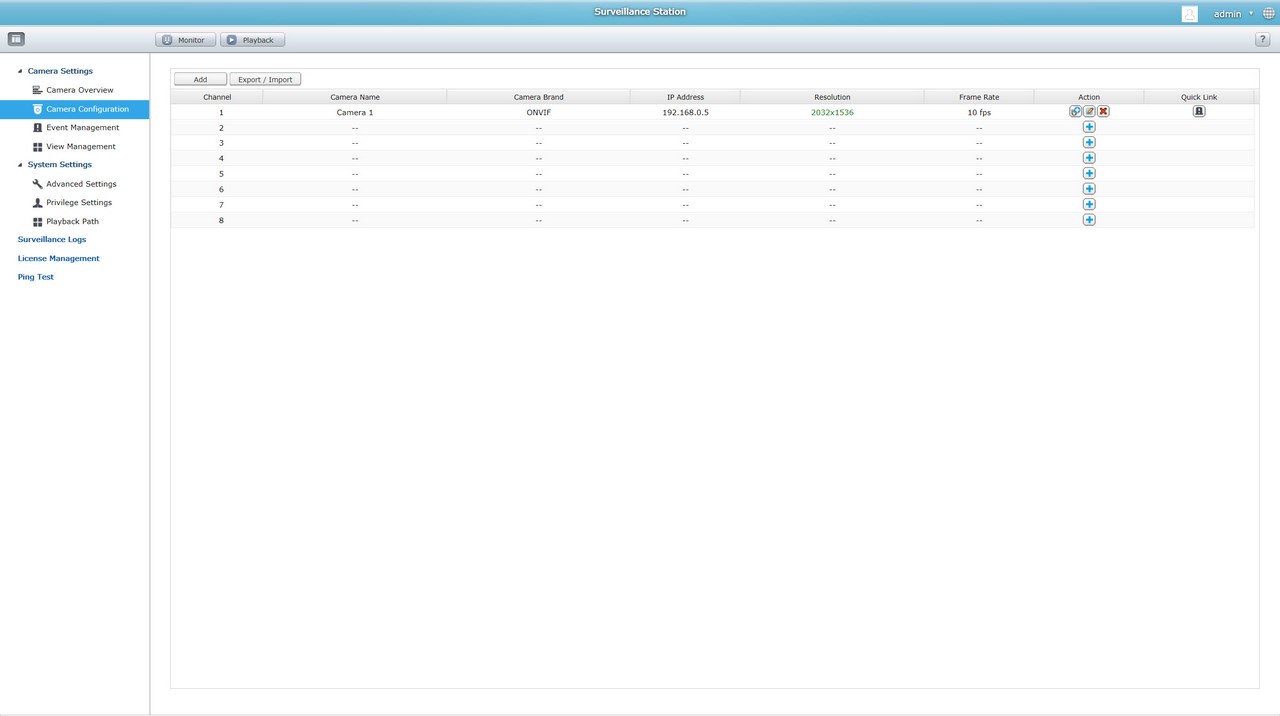This screenshot has width=1280, height=716.
Task: Click the Camera Overview list icon
Action: click(38, 90)
